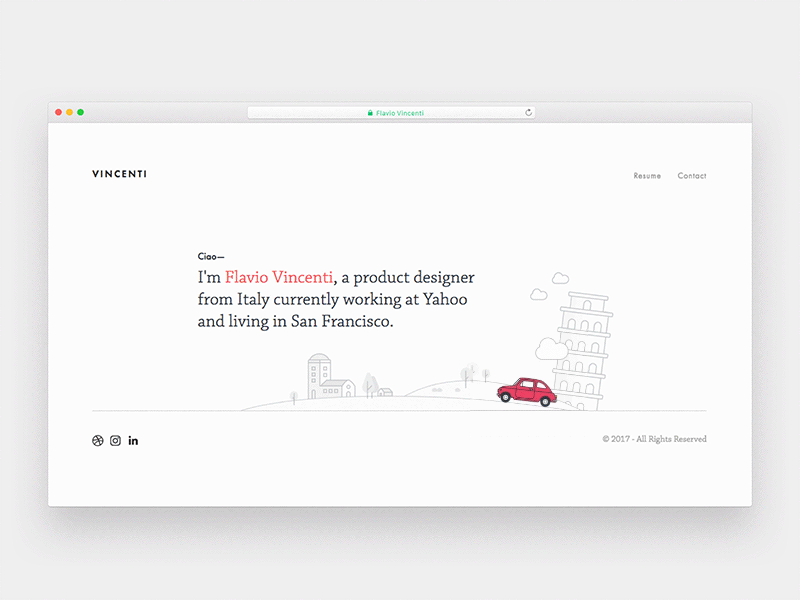800x600 pixels.
Task: Select the red vintage car illustration
Action: click(527, 390)
